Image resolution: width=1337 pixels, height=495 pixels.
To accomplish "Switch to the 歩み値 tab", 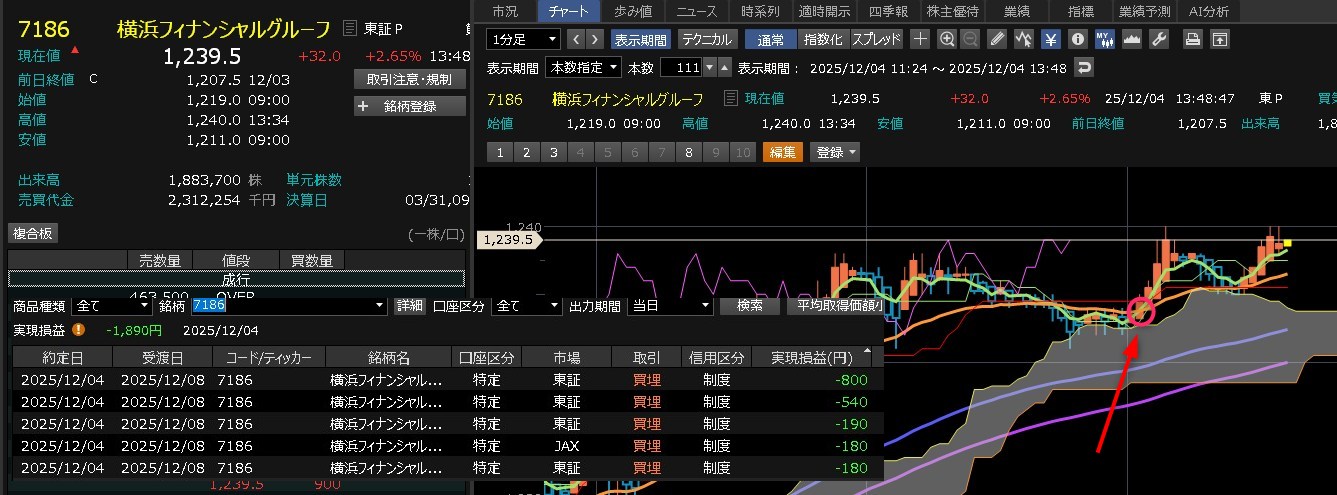I will click(635, 11).
